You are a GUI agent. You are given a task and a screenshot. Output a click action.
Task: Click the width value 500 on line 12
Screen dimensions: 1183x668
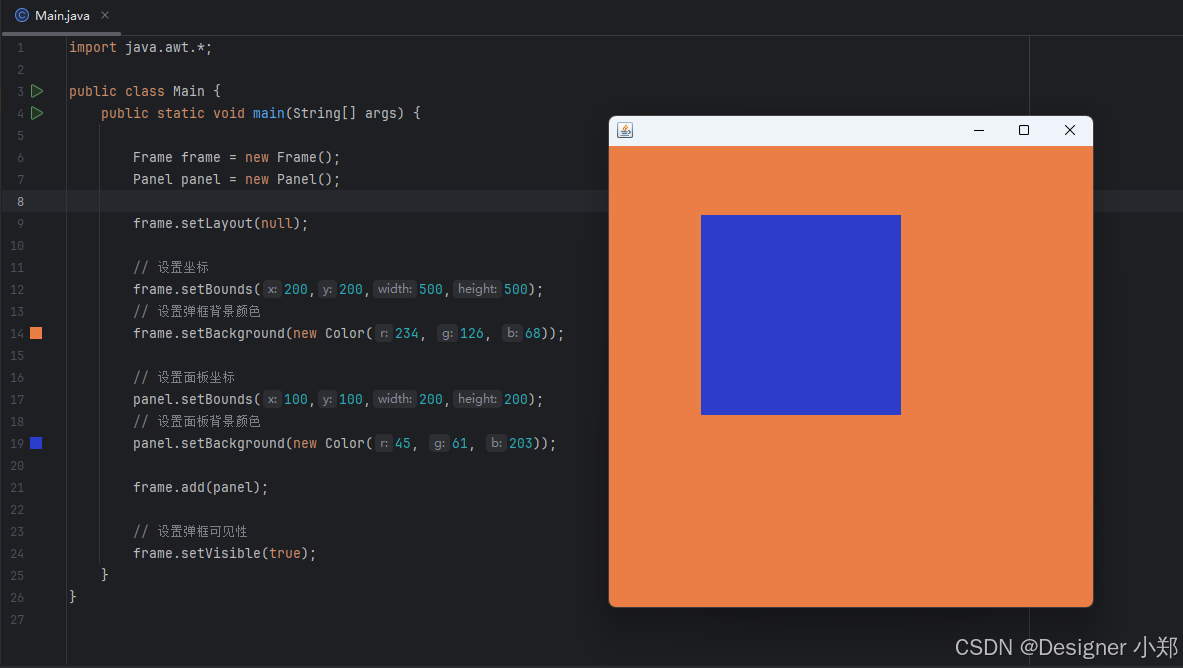click(x=431, y=289)
